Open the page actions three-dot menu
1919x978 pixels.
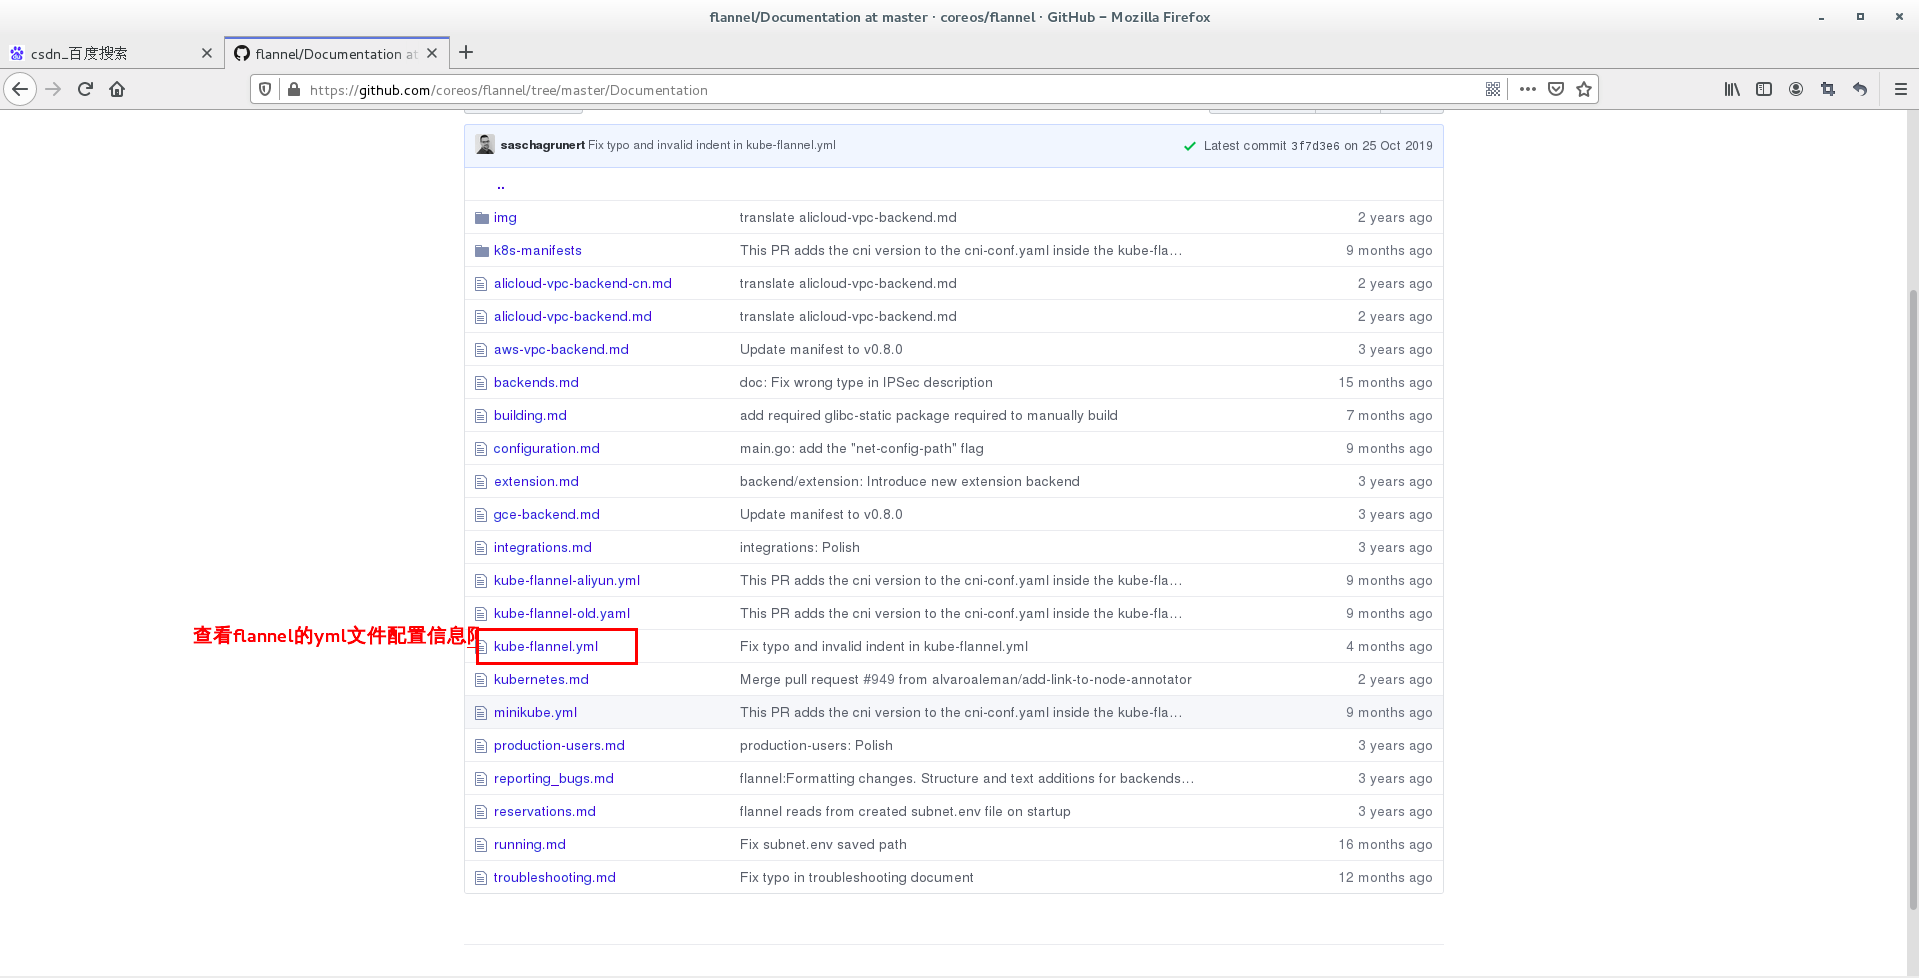coord(1527,89)
